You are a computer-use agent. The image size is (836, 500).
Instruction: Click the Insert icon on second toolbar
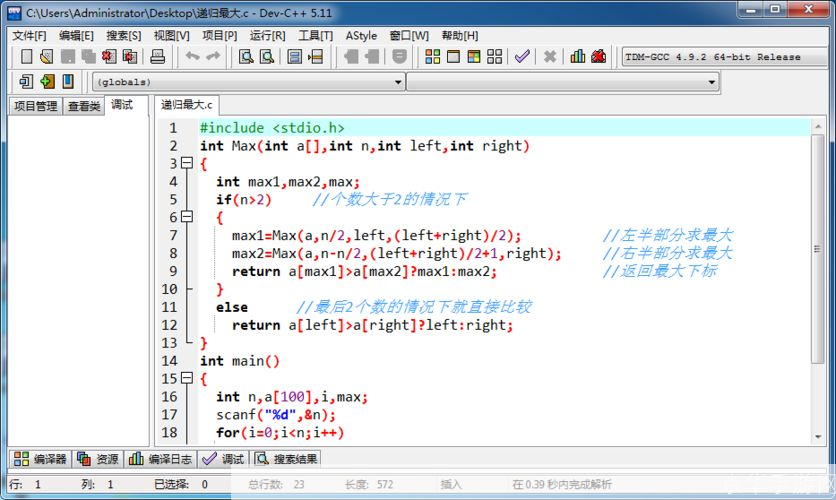pos(26,82)
